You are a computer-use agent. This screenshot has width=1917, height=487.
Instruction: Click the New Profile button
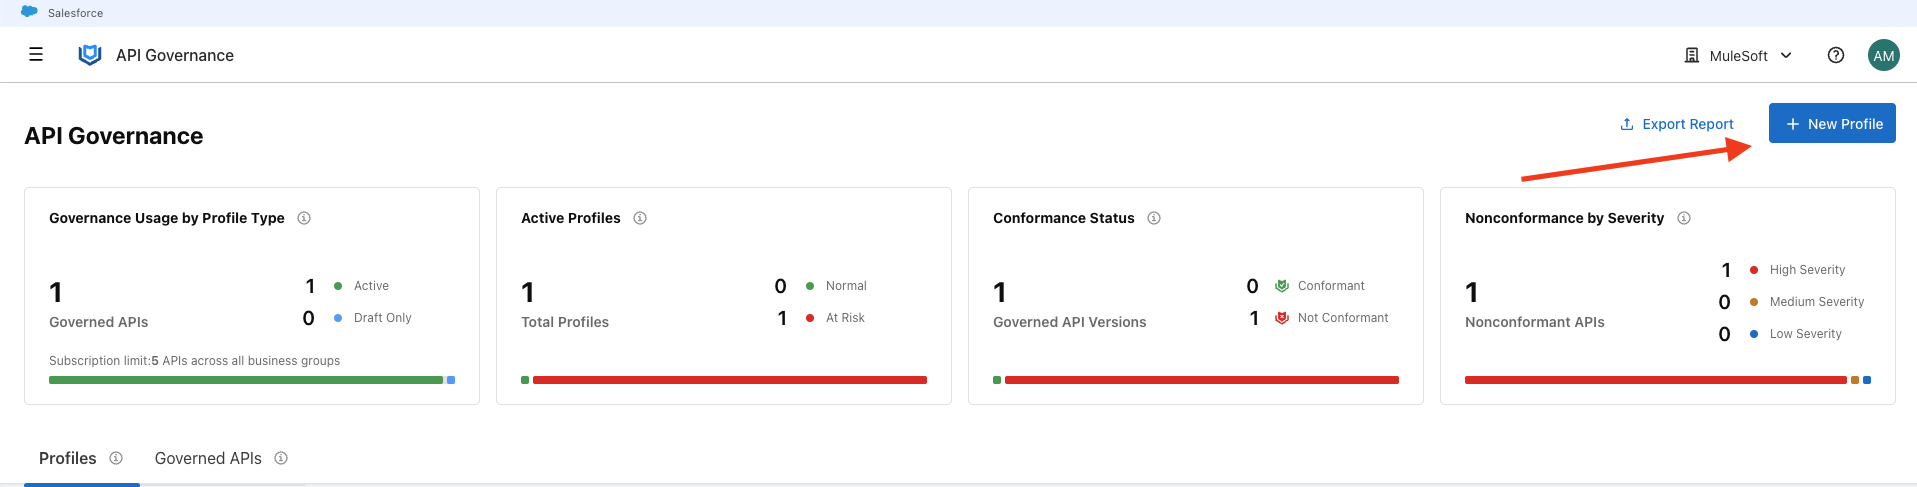[1831, 123]
